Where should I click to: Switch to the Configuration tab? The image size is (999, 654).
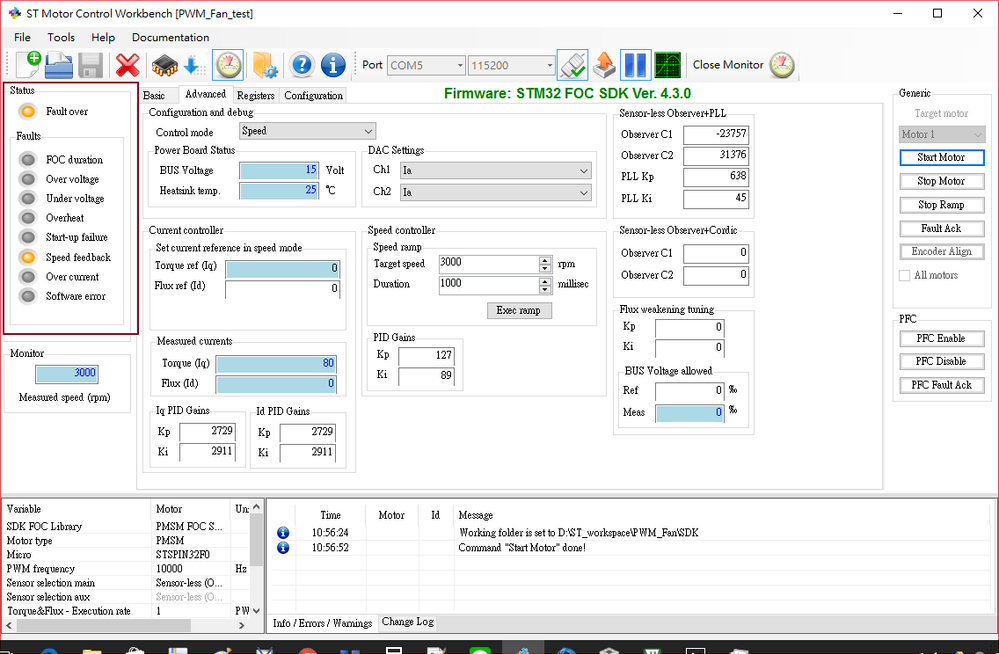[313, 96]
